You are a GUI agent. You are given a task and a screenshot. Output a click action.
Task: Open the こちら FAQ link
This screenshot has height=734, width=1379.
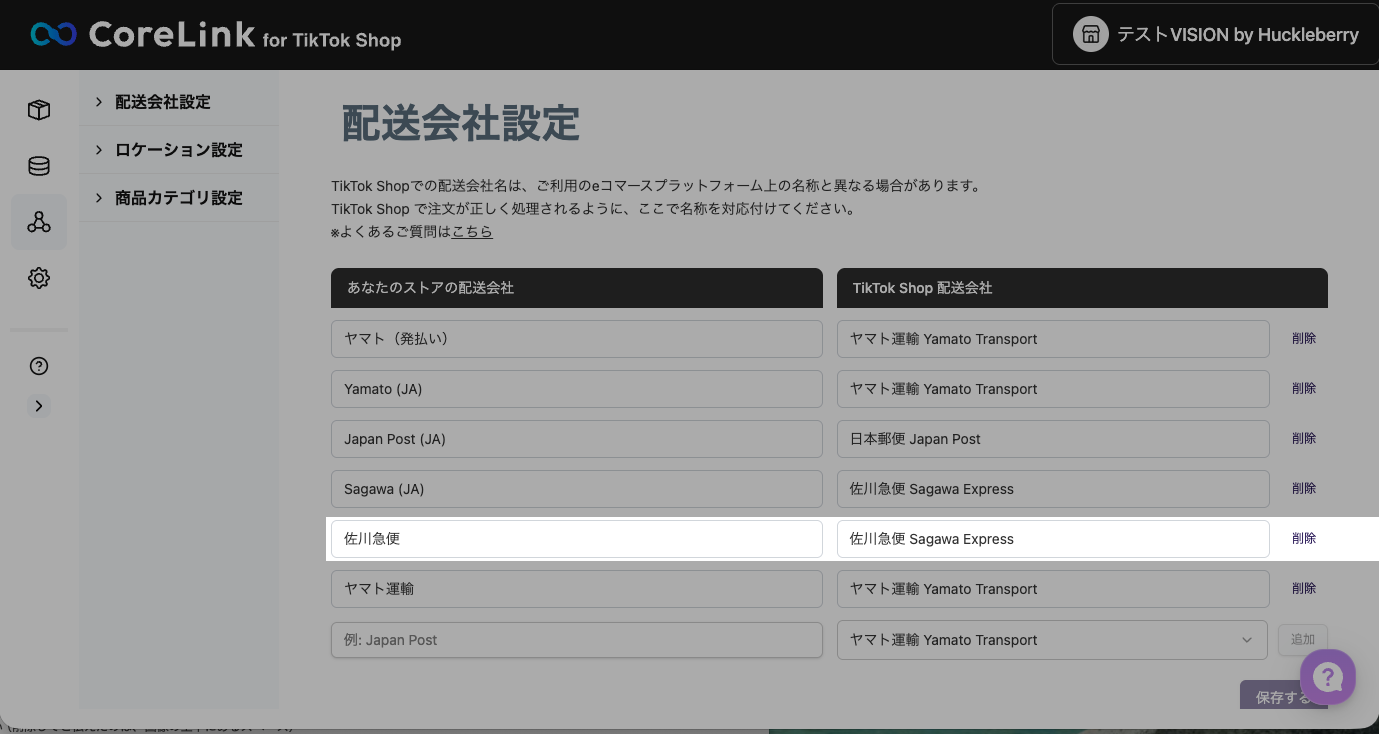coord(472,232)
